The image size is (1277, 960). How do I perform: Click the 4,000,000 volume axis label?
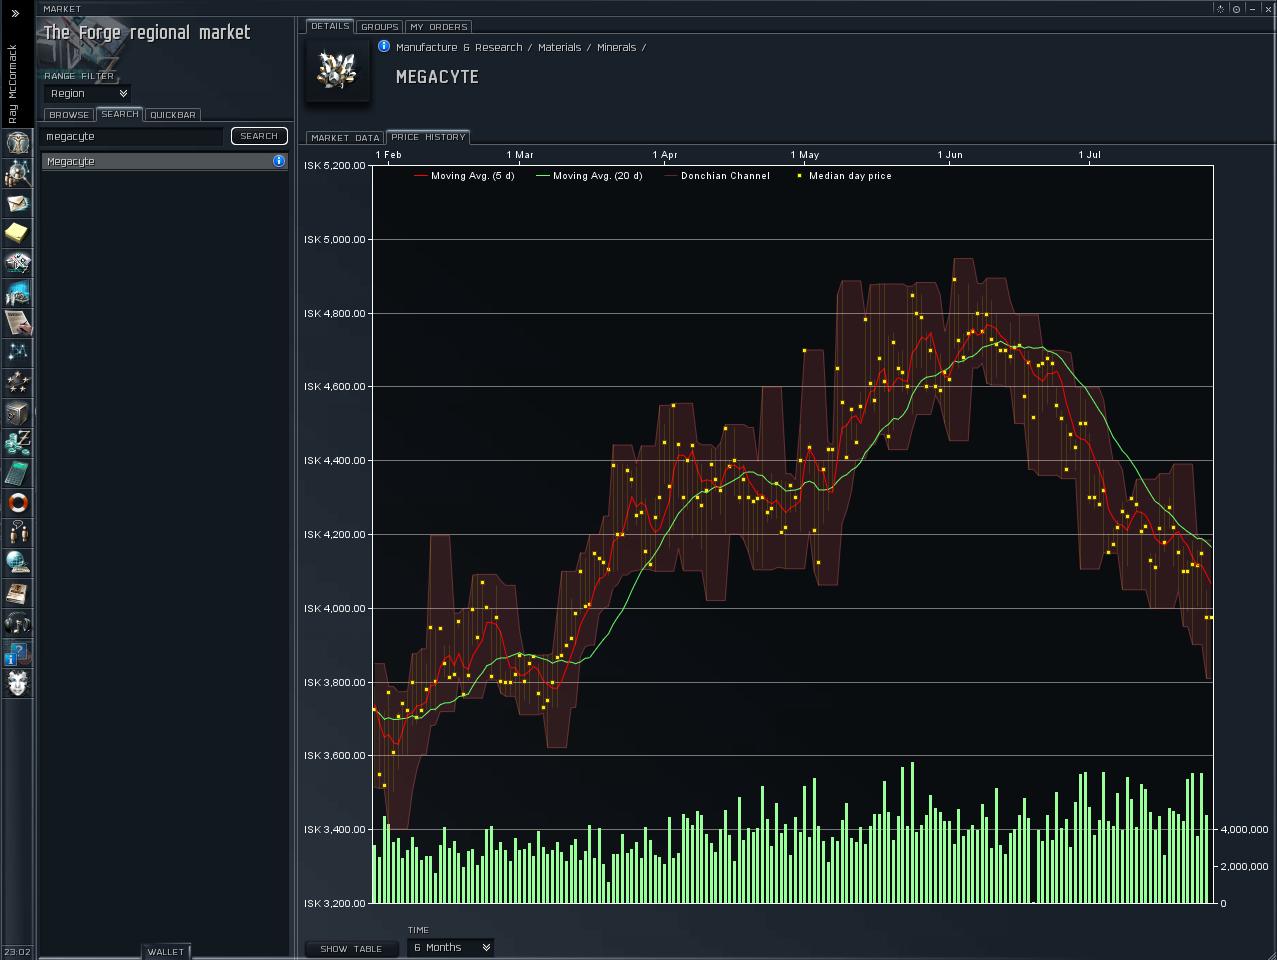click(1244, 830)
